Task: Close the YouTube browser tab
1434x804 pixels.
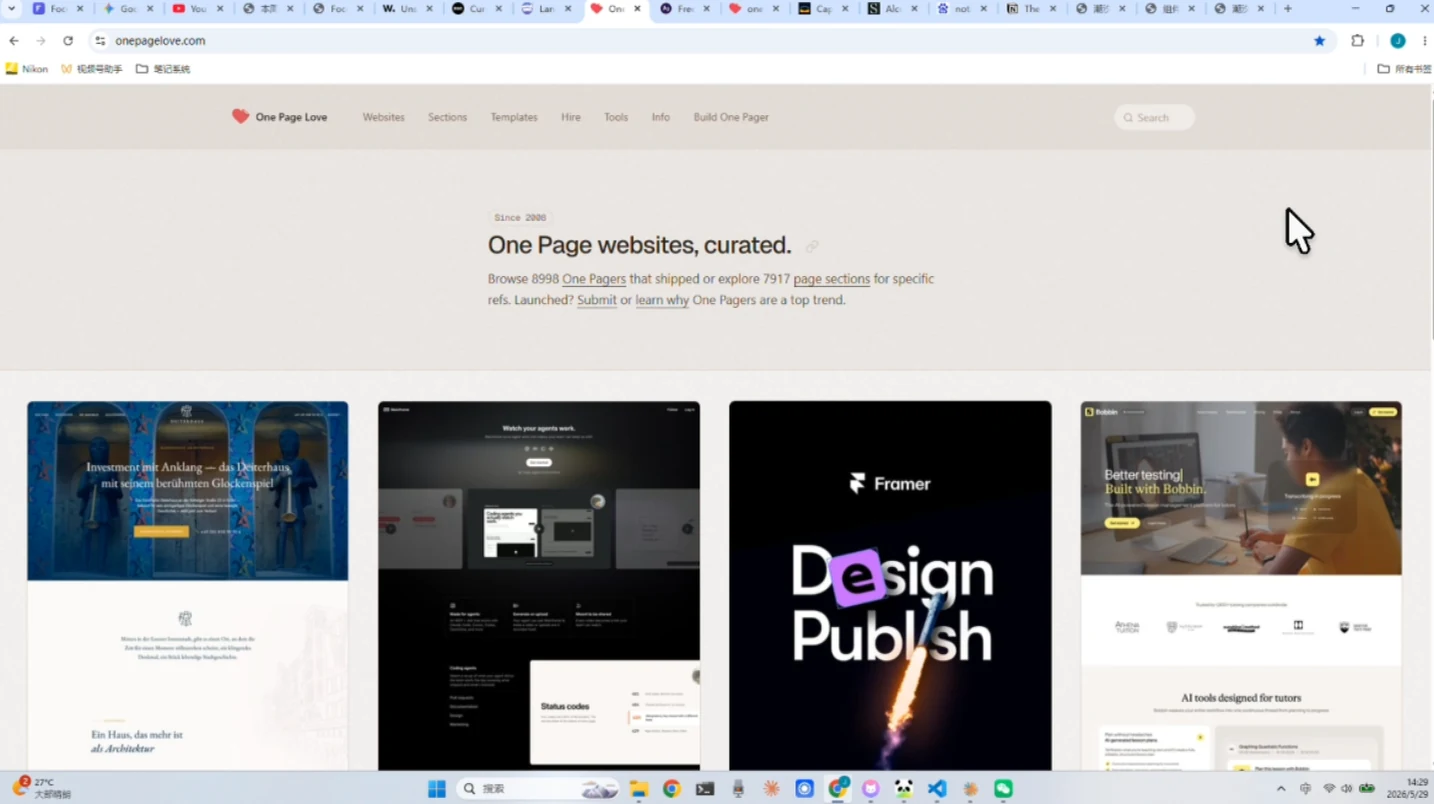Action: click(220, 9)
